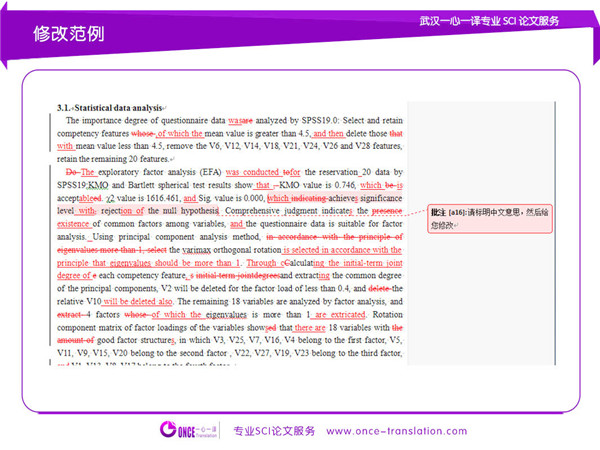Screen dimensions: 600x450
Task: Click the inserted words 'are extricated'
Action: pyautogui.click(x=340, y=315)
